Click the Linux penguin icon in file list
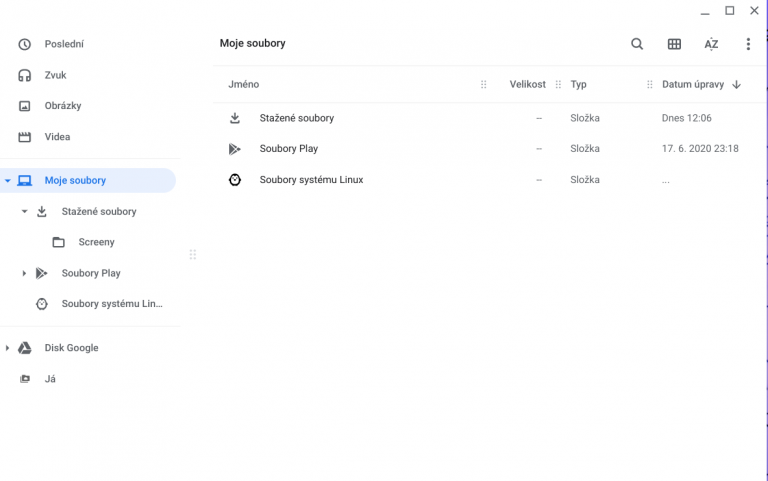Image resolution: width=768 pixels, height=481 pixels. [235, 180]
